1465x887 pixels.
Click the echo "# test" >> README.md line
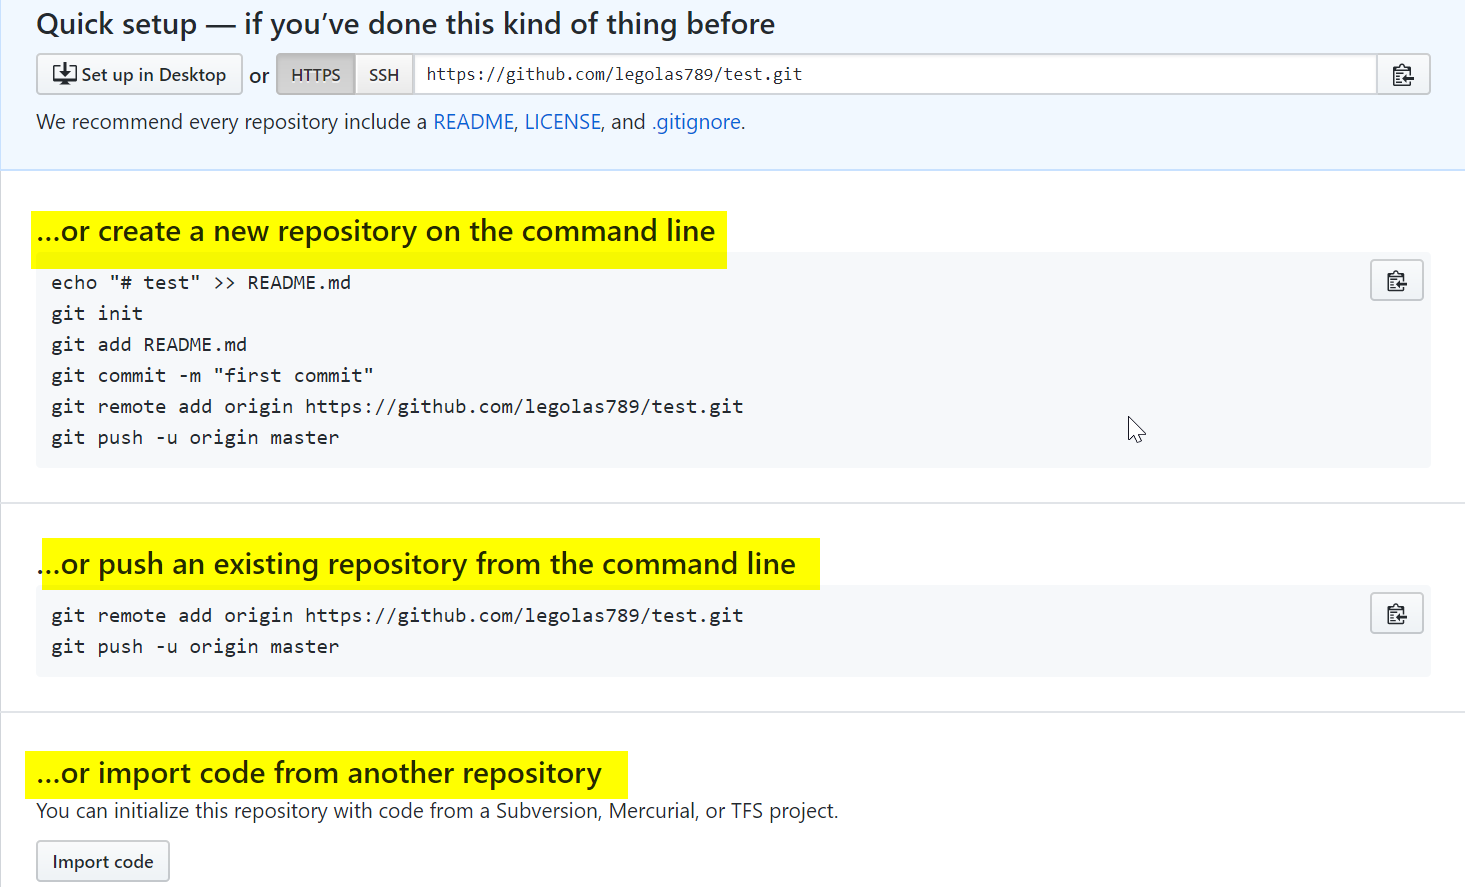(201, 283)
